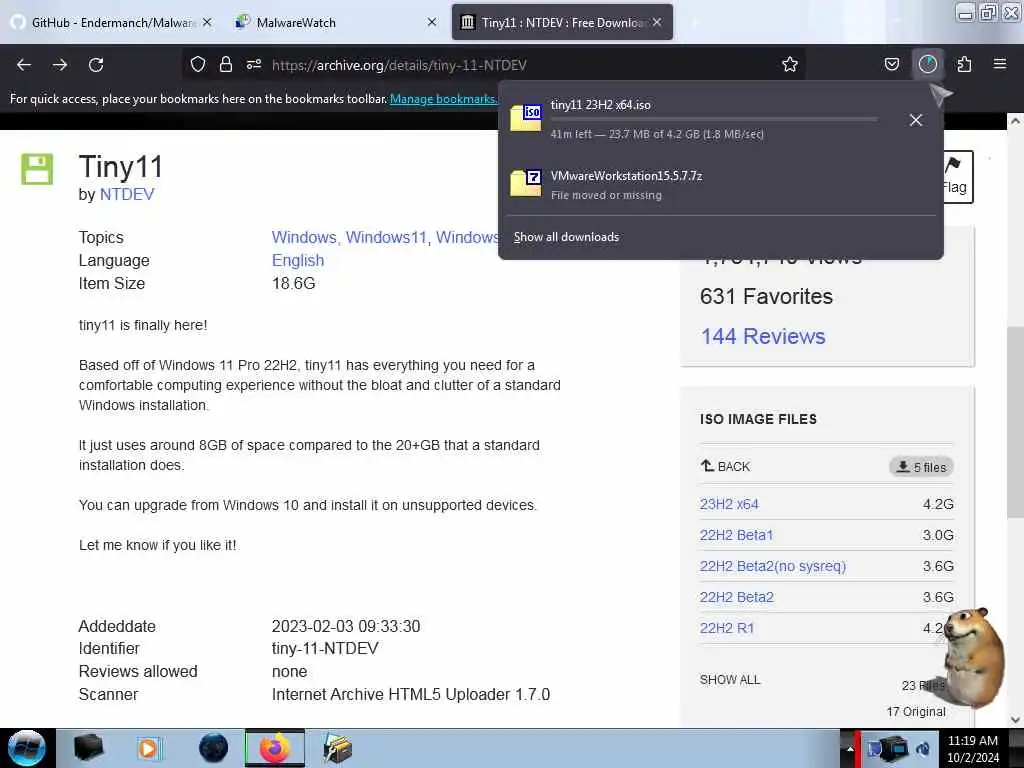The width and height of the screenshot is (1024, 768).
Task: Go back with the browser back arrow
Action: tap(24, 65)
